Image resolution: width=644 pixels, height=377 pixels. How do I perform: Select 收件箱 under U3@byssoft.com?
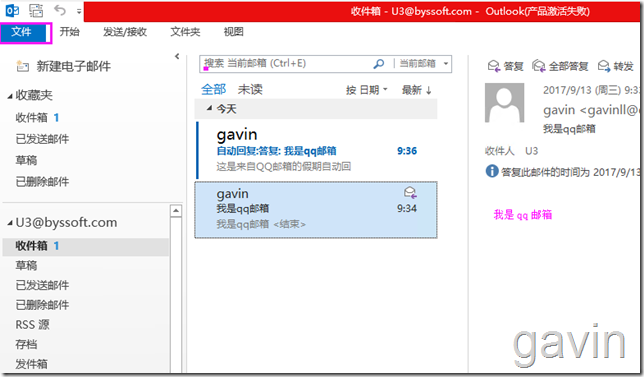[x=85, y=246]
